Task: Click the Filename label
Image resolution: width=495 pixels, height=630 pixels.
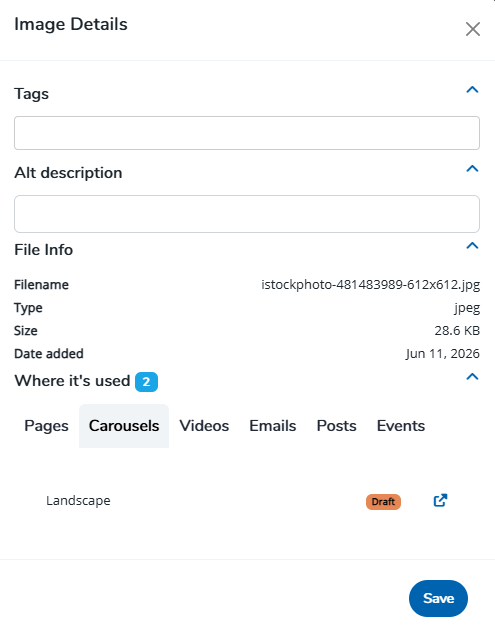Action: (x=41, y=285)
